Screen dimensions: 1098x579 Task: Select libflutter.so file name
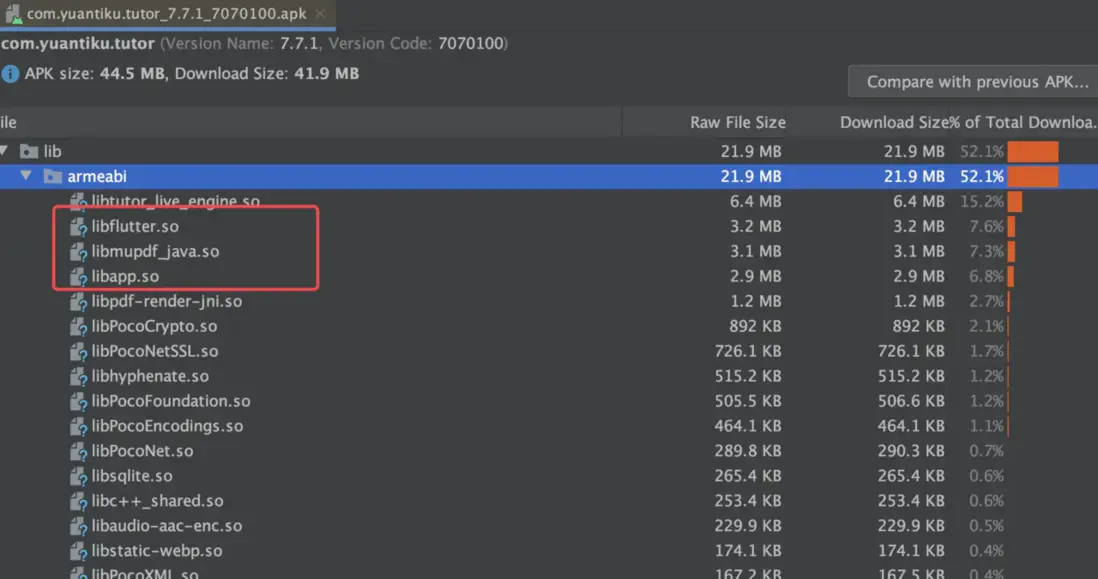[x=135, y=226]
